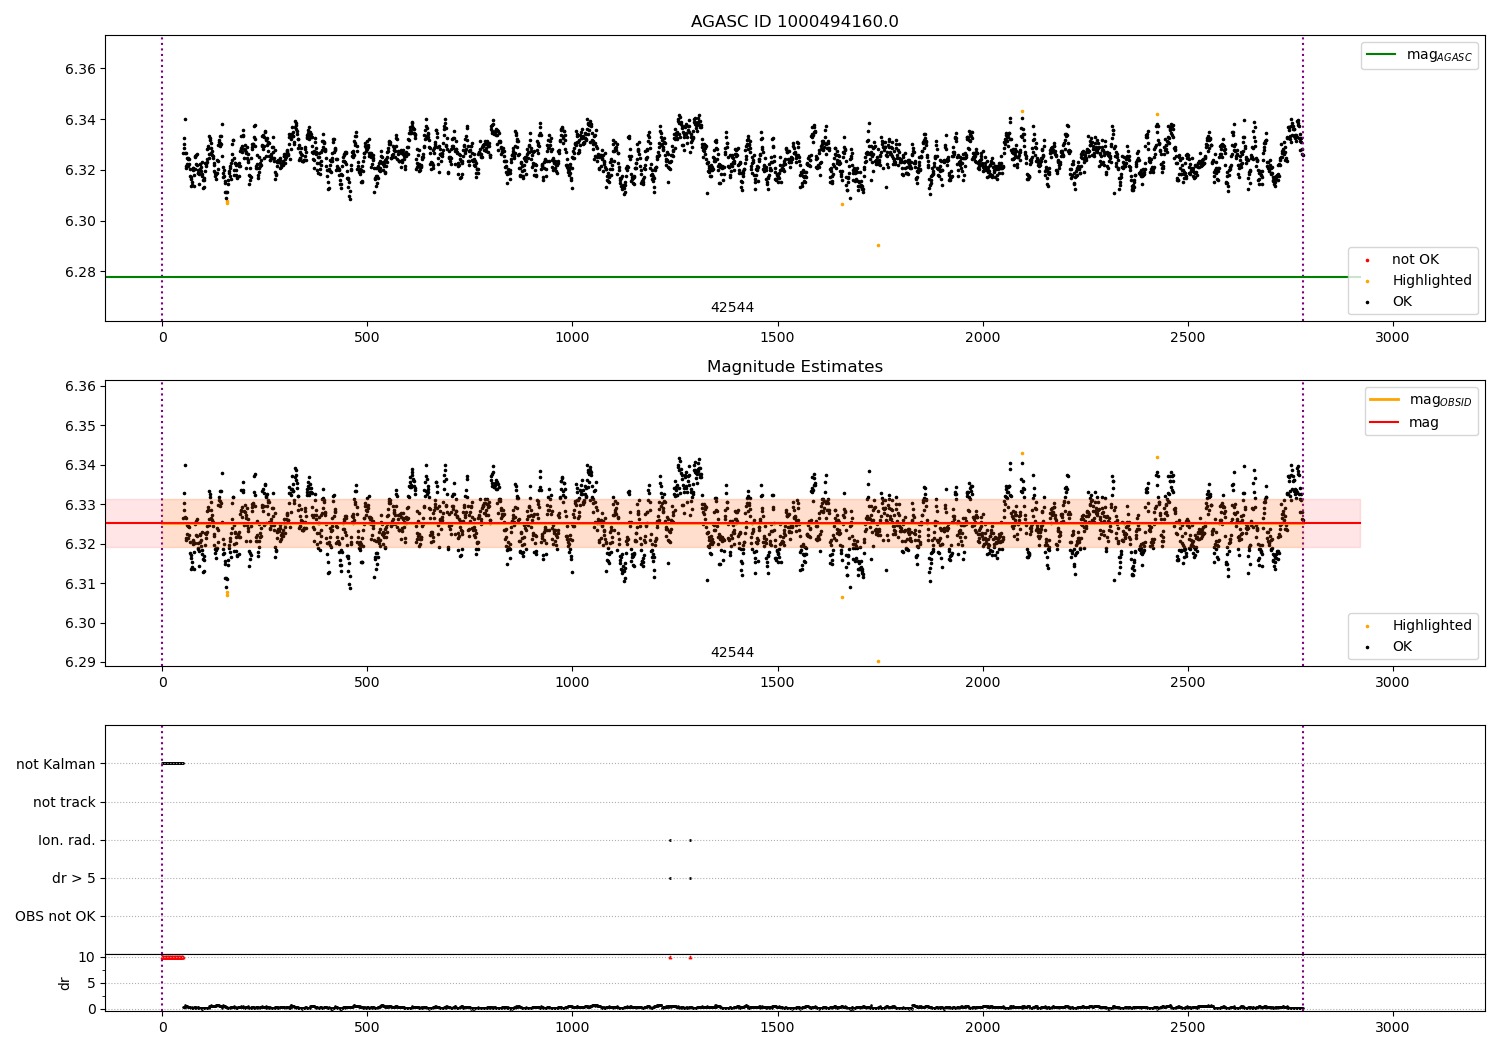Viewport: 1500px width, 1050px height.
Task: Click the rotated 'dr' y-axis label
Action: click(64, 983)
